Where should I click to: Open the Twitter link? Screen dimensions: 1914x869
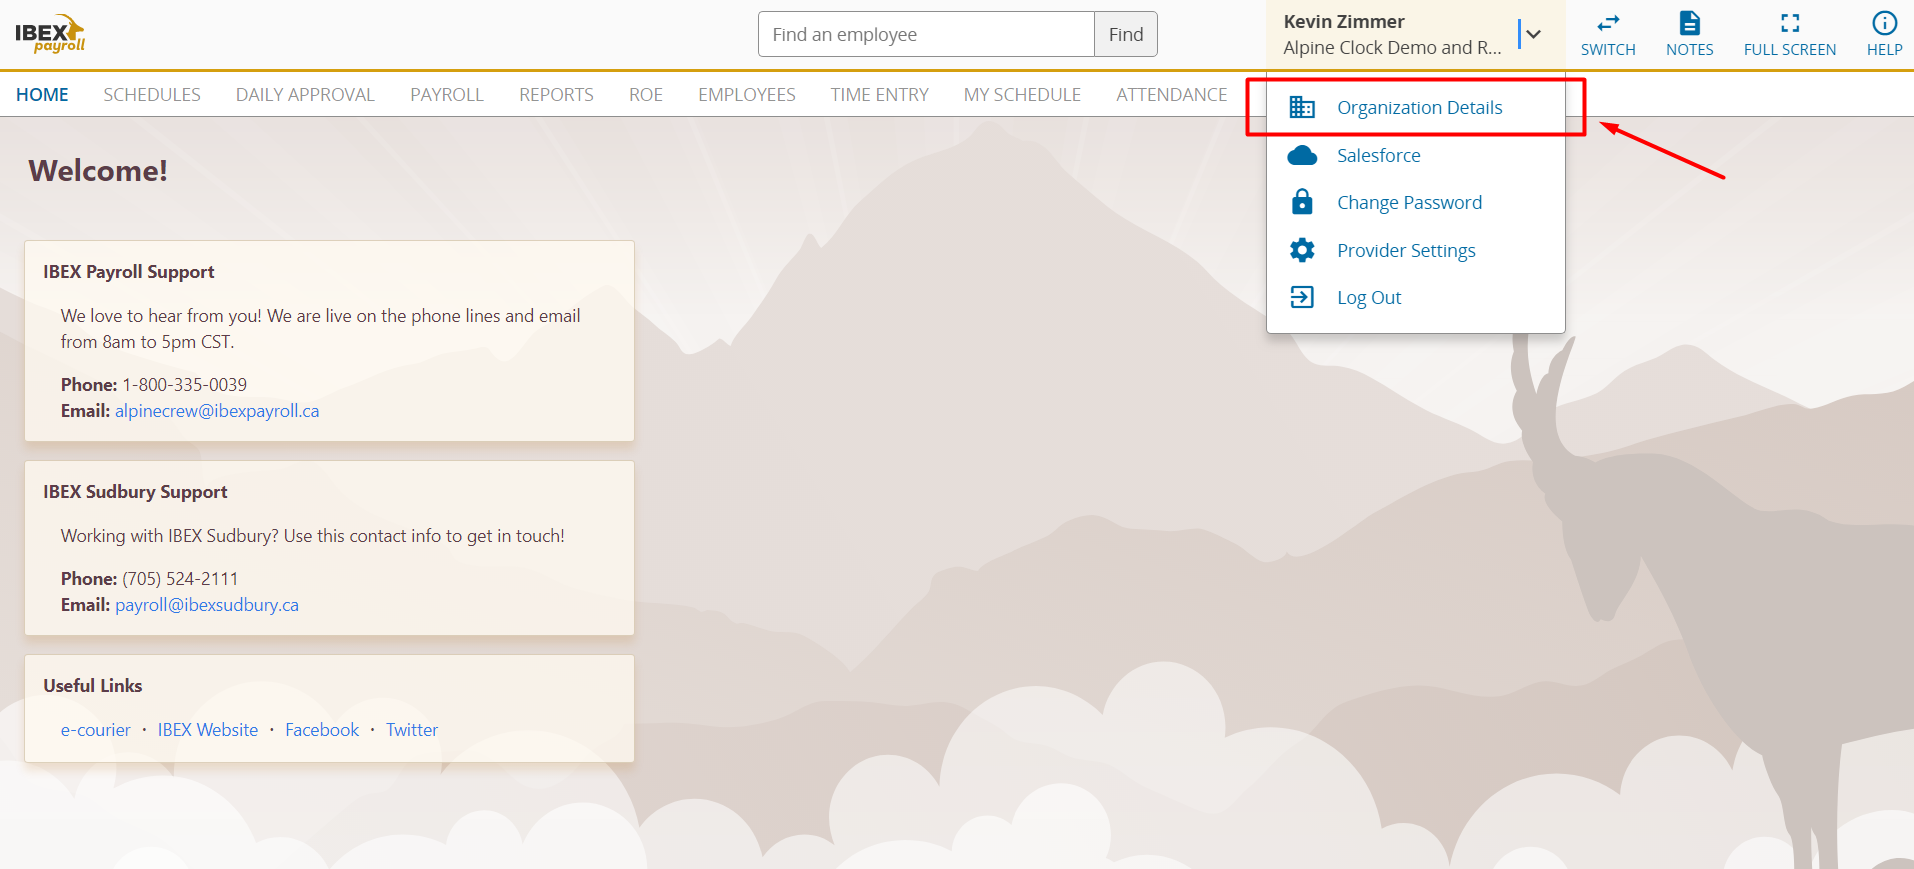tap(412, 730)
